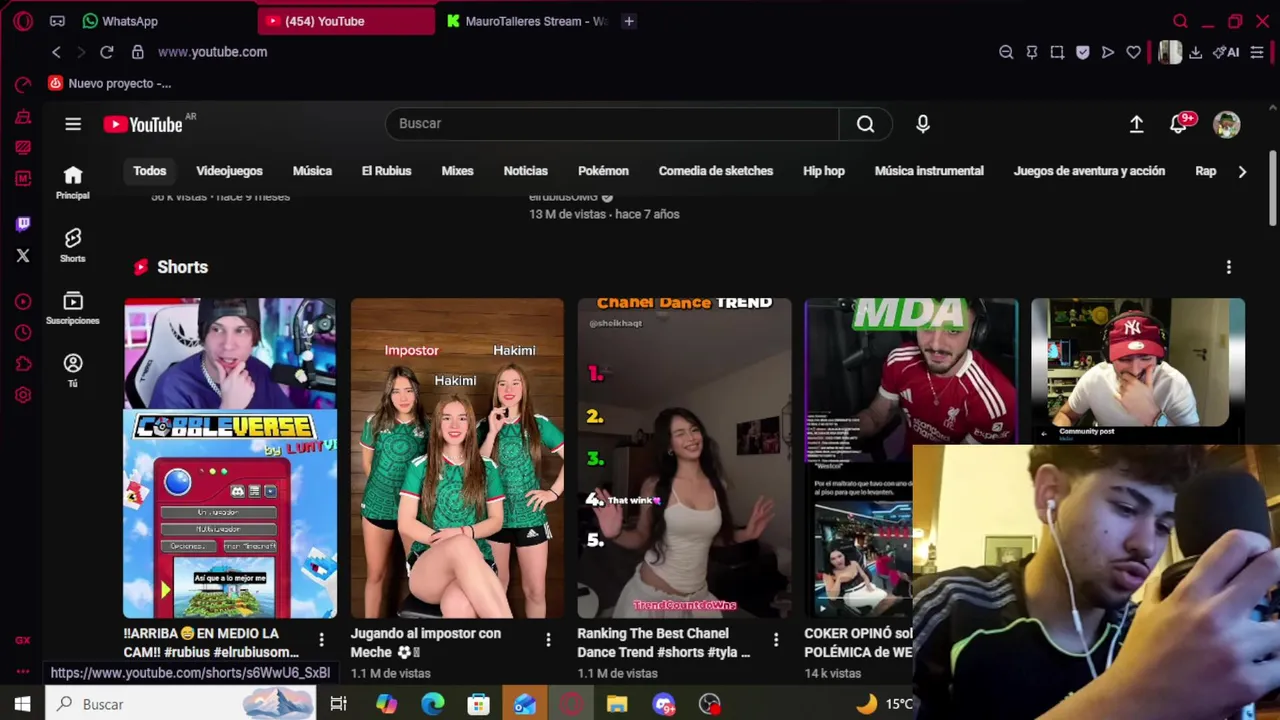This screenshot has width=1280, height=720.
Task: Click the padlock site info icon
Action: click(138, 52)
